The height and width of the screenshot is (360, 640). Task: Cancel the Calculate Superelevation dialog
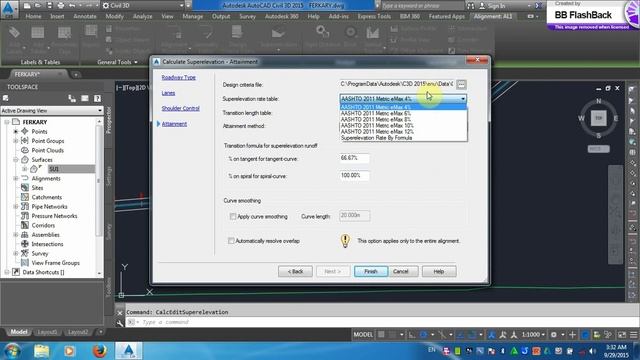point(401,271)
